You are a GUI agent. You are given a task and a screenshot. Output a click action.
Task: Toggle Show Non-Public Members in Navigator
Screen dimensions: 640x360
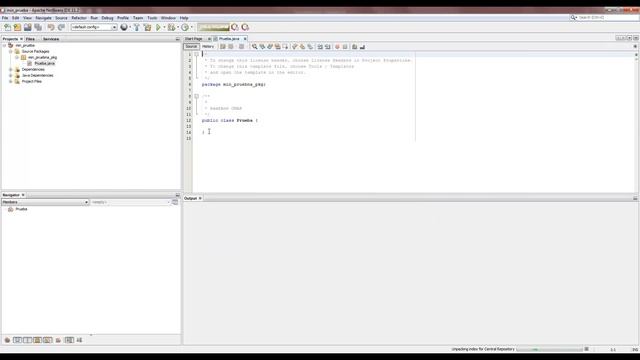click(38, 340)
